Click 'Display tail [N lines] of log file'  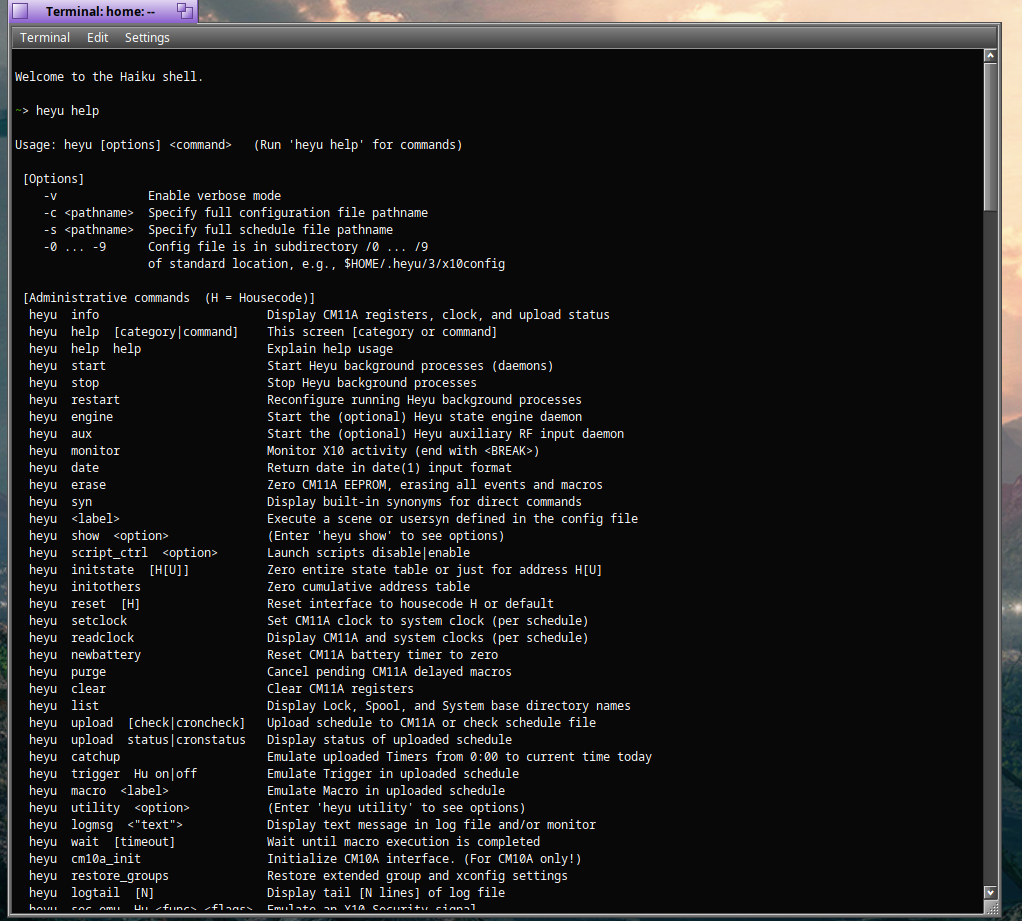click(x=386, y=892)
